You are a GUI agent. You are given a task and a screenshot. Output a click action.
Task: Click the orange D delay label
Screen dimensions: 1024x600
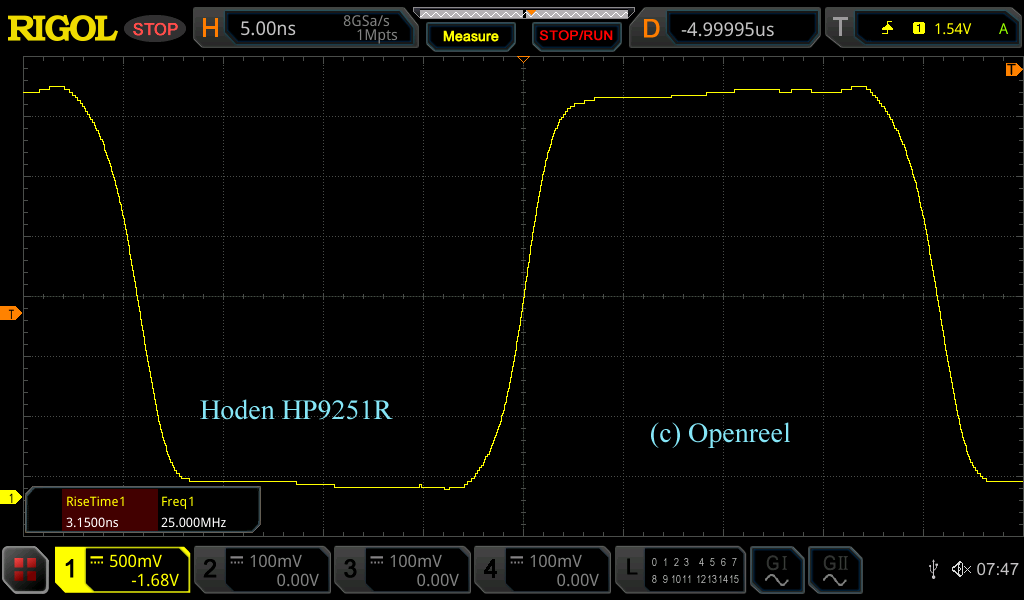coord(650,29)
